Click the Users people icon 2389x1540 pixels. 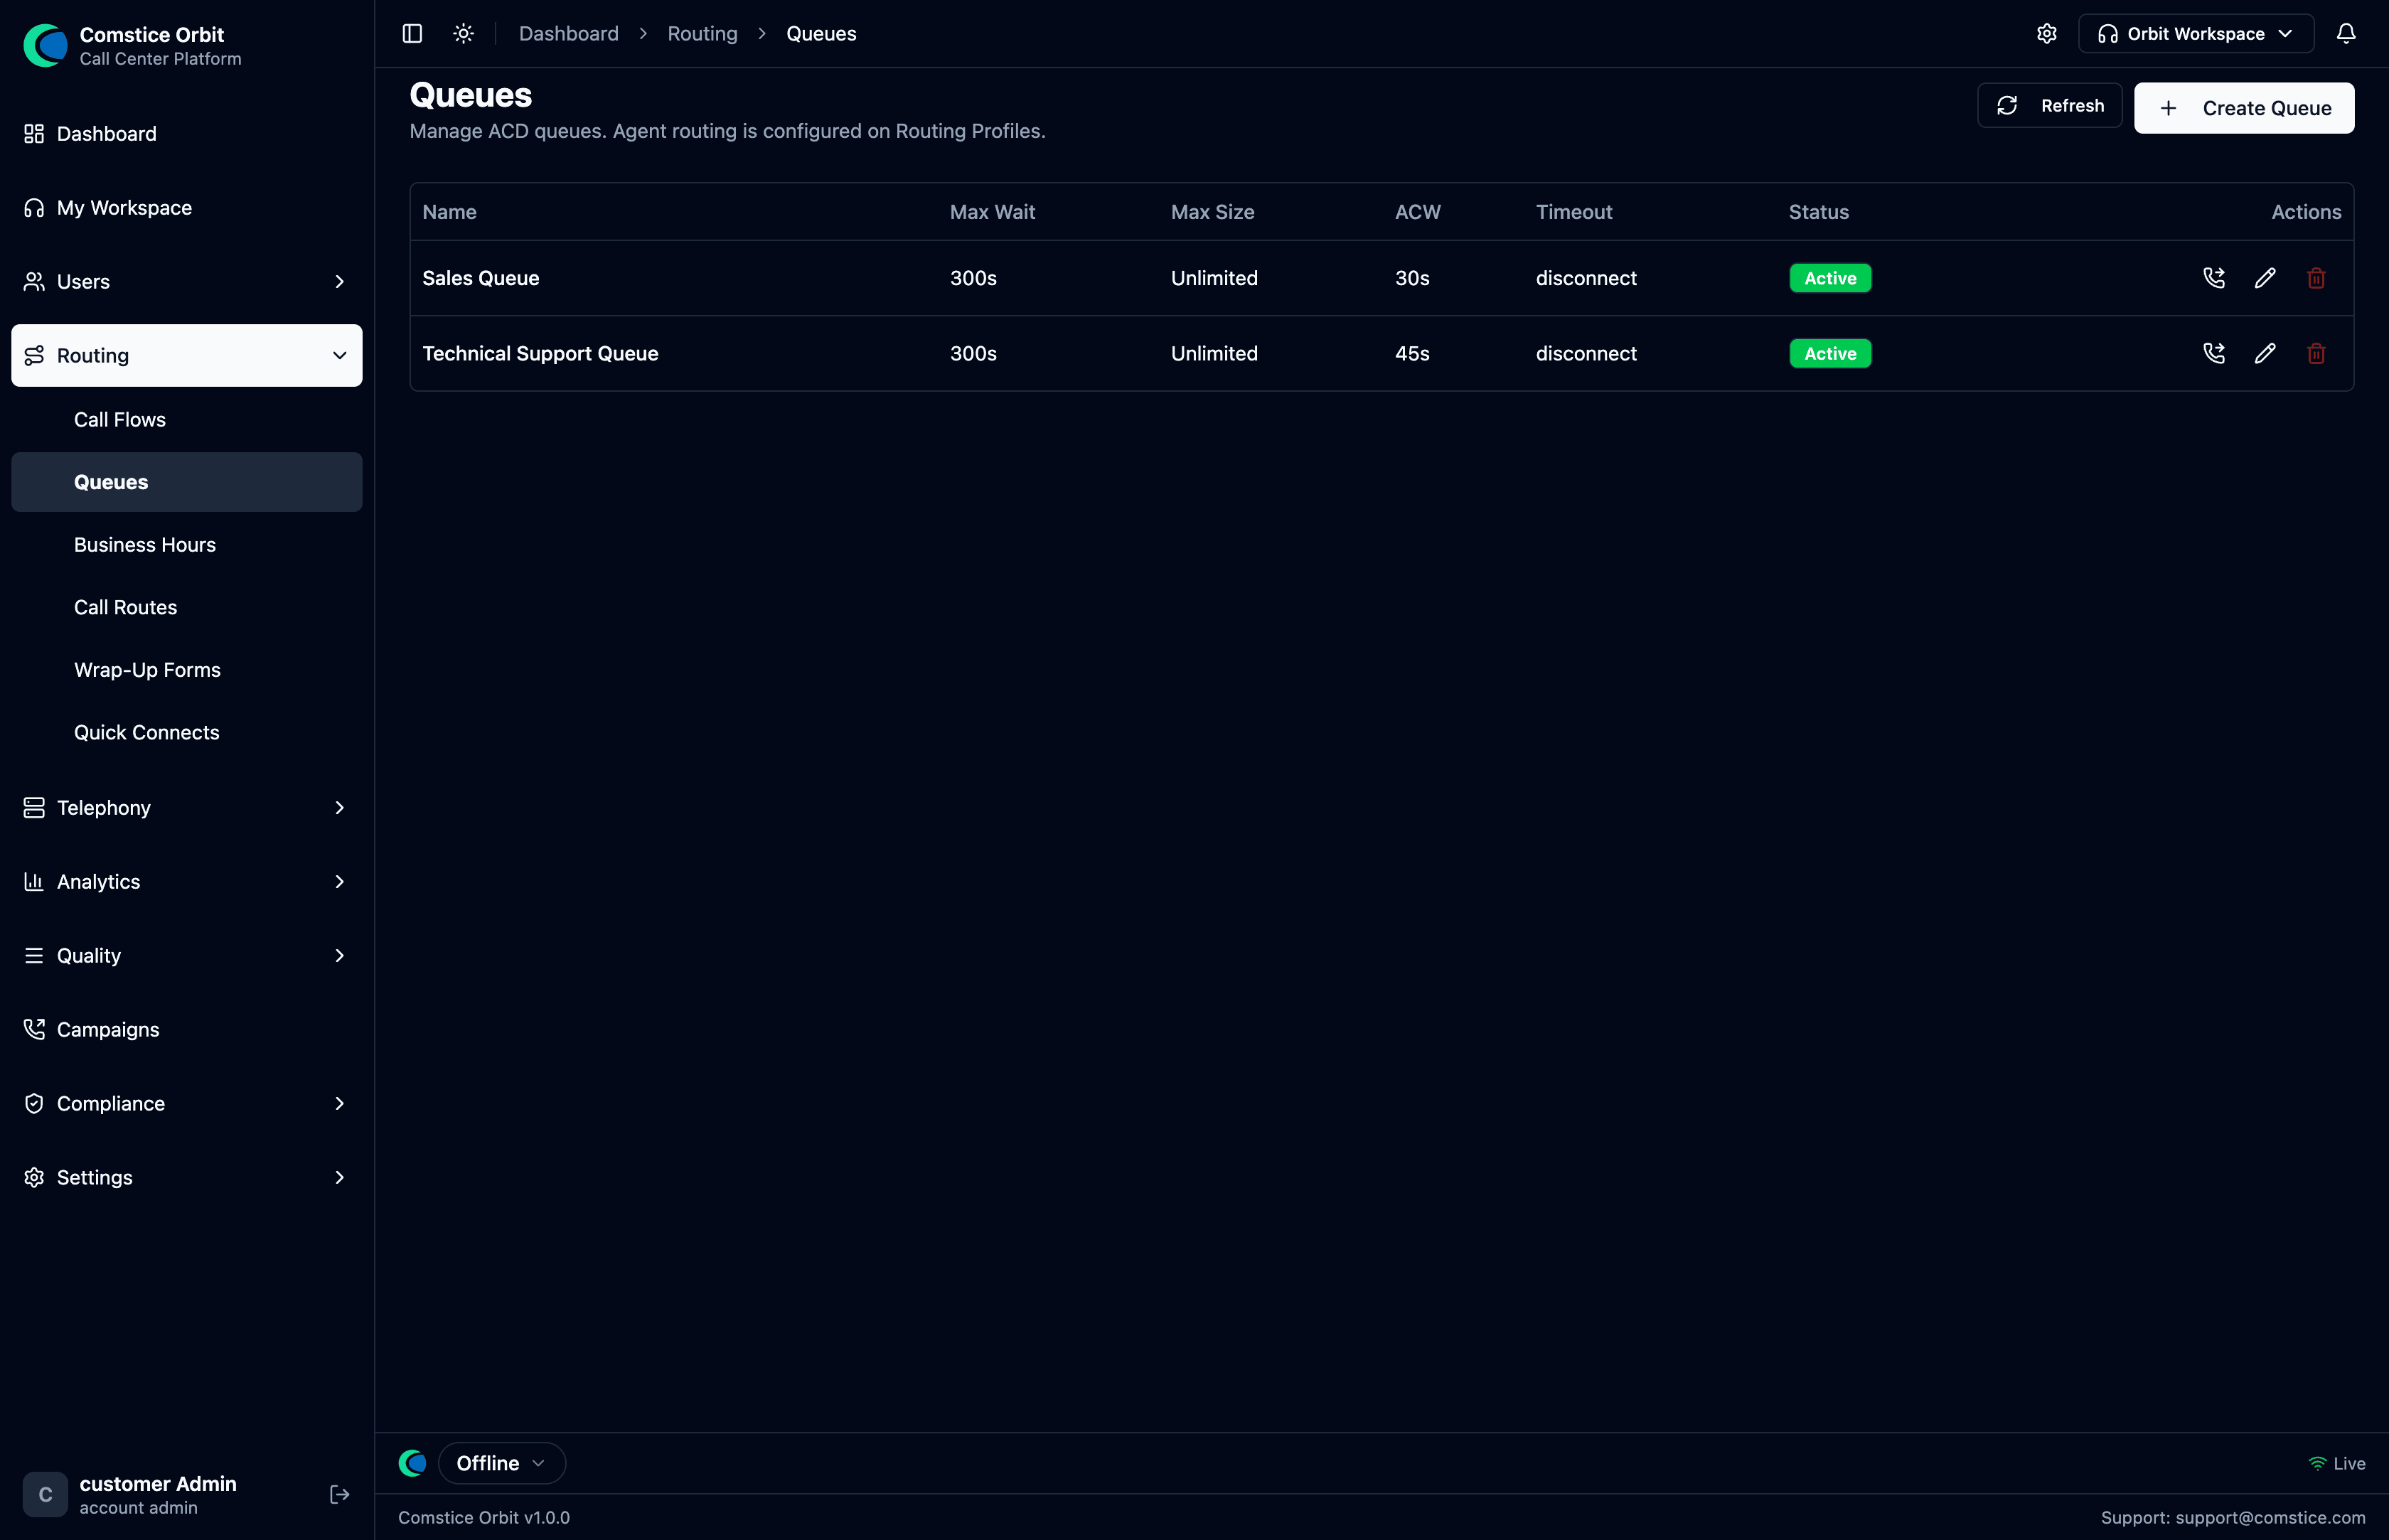click(x=34, y=282)
